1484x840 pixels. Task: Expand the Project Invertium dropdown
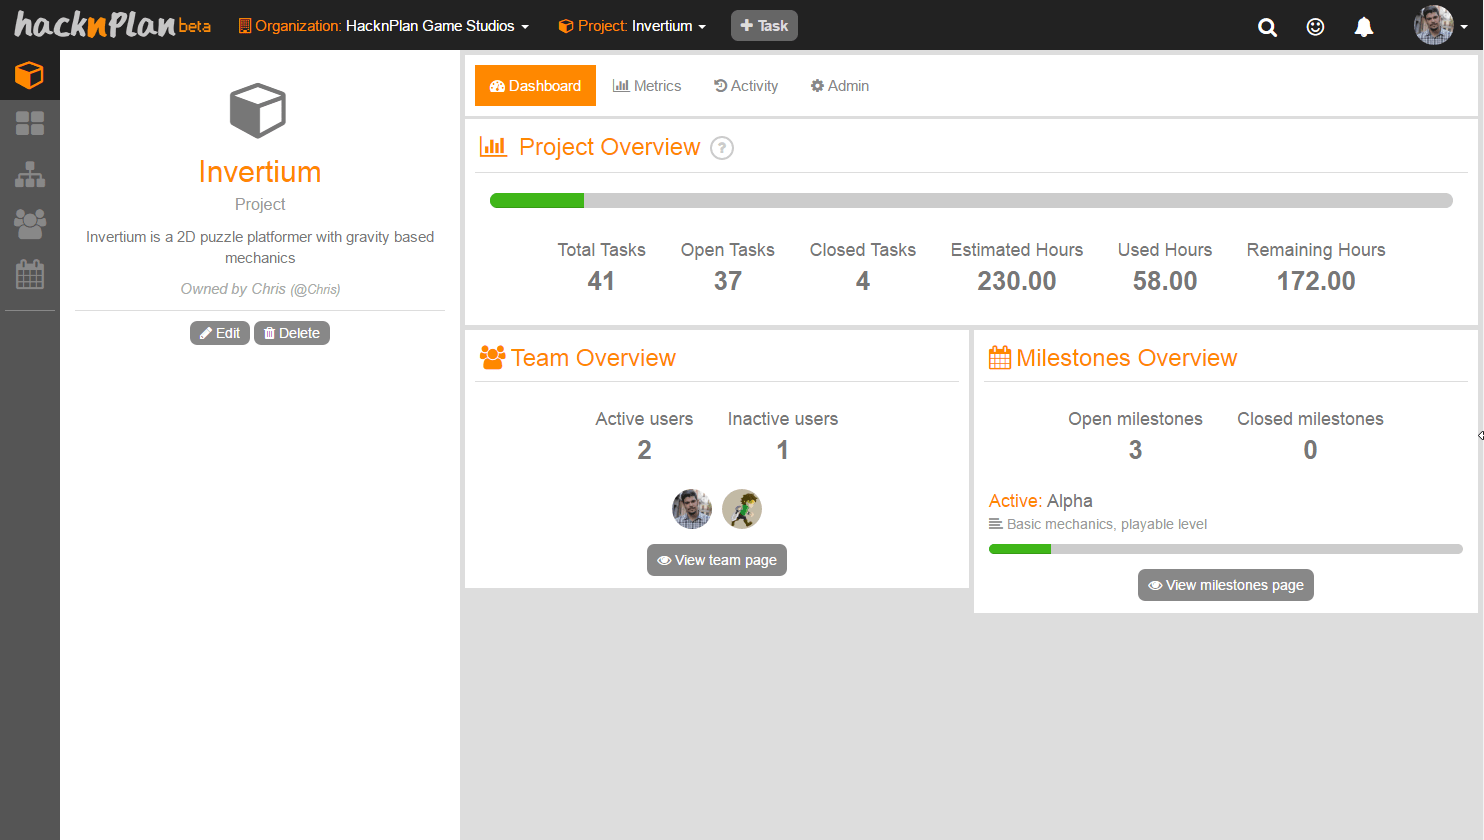pyautogui.click(x=632, y=26)
